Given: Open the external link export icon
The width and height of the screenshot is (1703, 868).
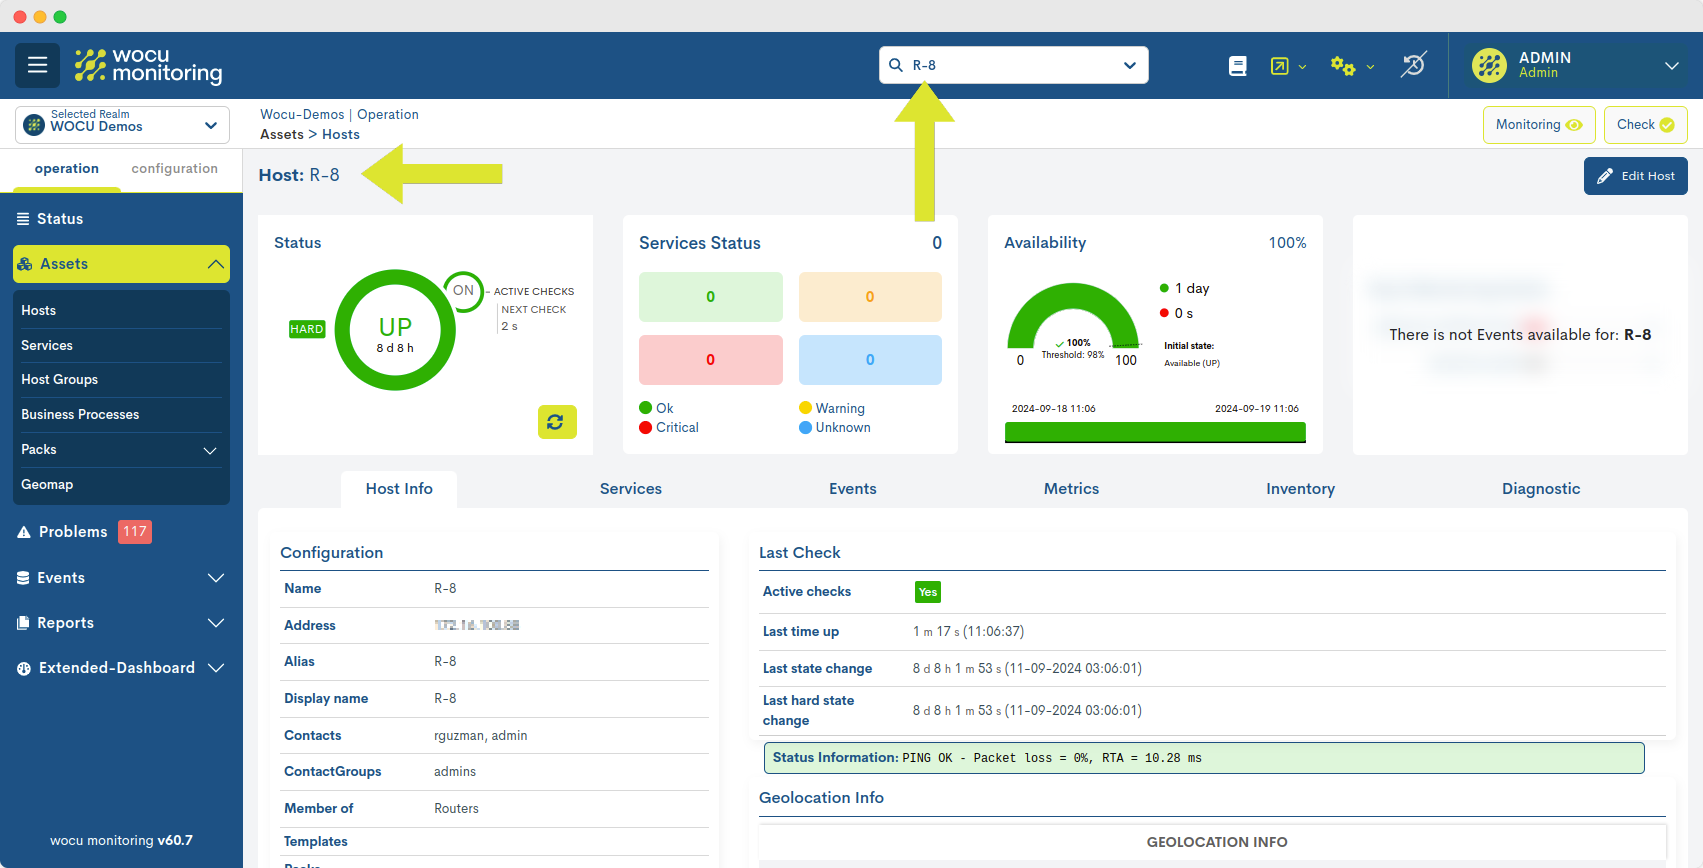Looking at the screenshot, I should [1279, 66].
